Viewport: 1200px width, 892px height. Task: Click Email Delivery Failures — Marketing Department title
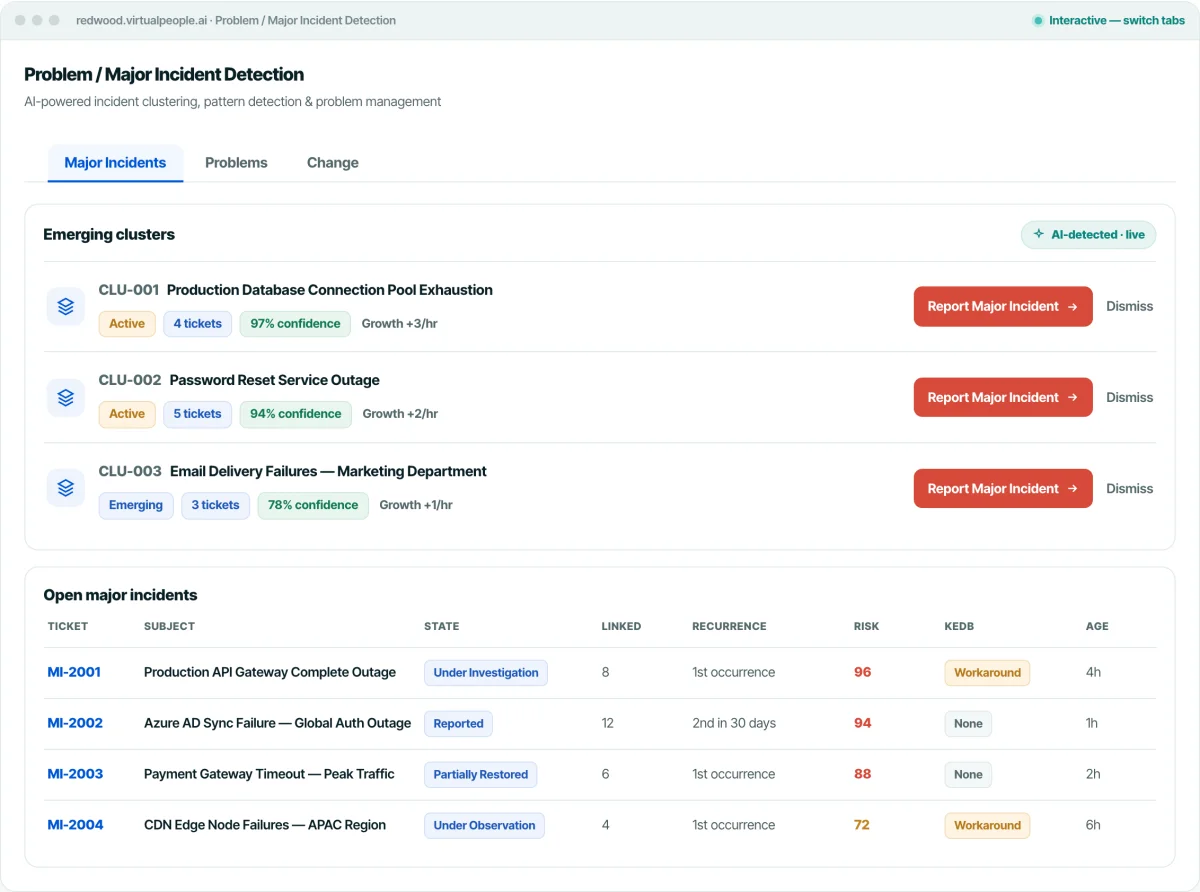[328, 471]
